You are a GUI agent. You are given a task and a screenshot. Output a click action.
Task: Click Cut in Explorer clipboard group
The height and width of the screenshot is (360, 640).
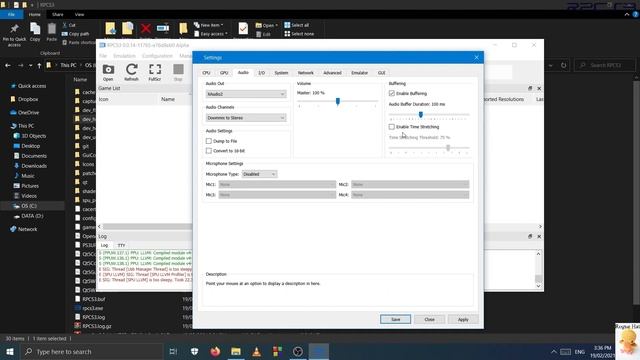69,25
